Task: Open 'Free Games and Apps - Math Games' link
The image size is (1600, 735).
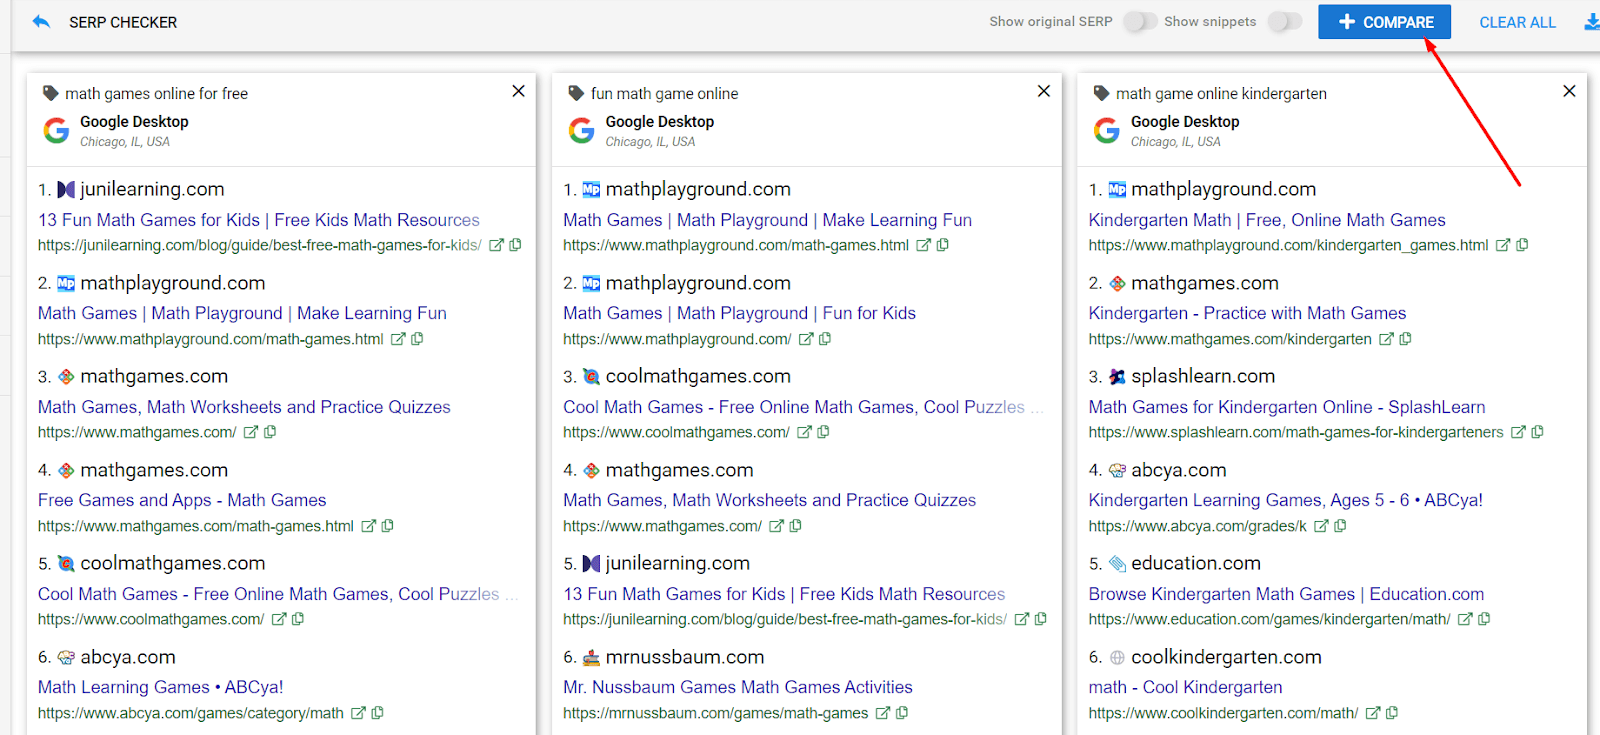Action: point(182,500)
